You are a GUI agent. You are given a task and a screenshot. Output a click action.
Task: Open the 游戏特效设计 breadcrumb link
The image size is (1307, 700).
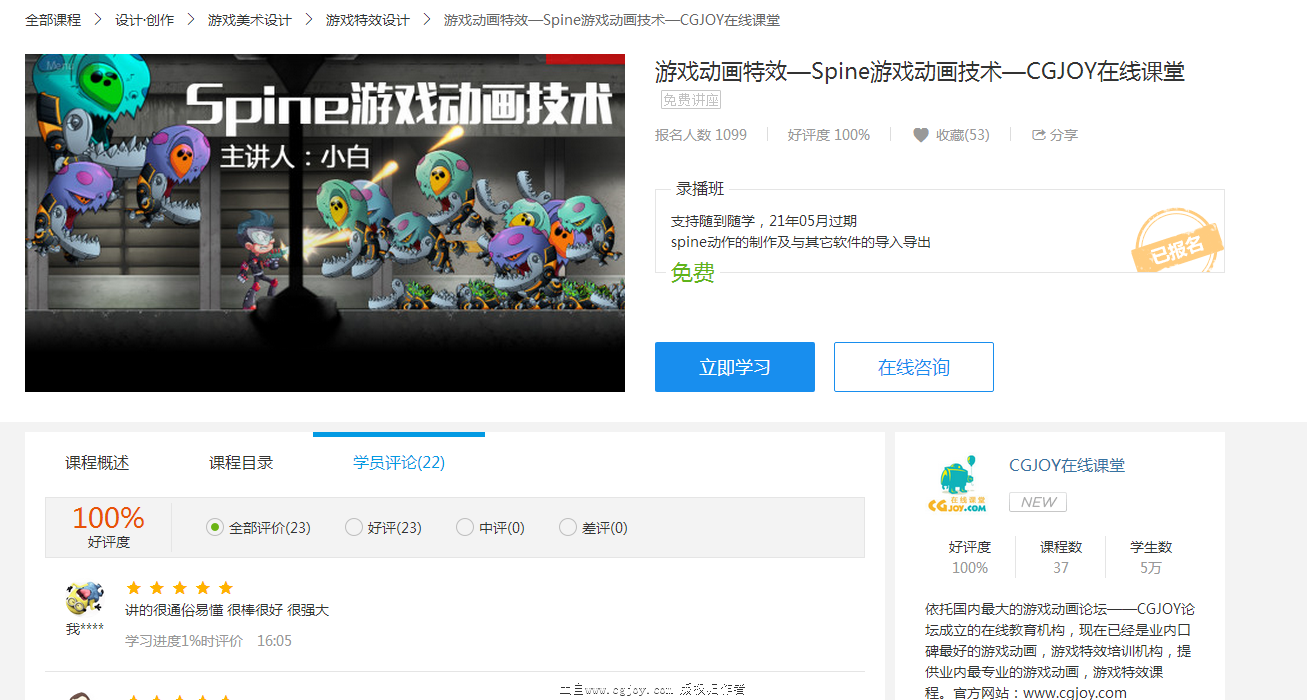click(x=368, y=20)
